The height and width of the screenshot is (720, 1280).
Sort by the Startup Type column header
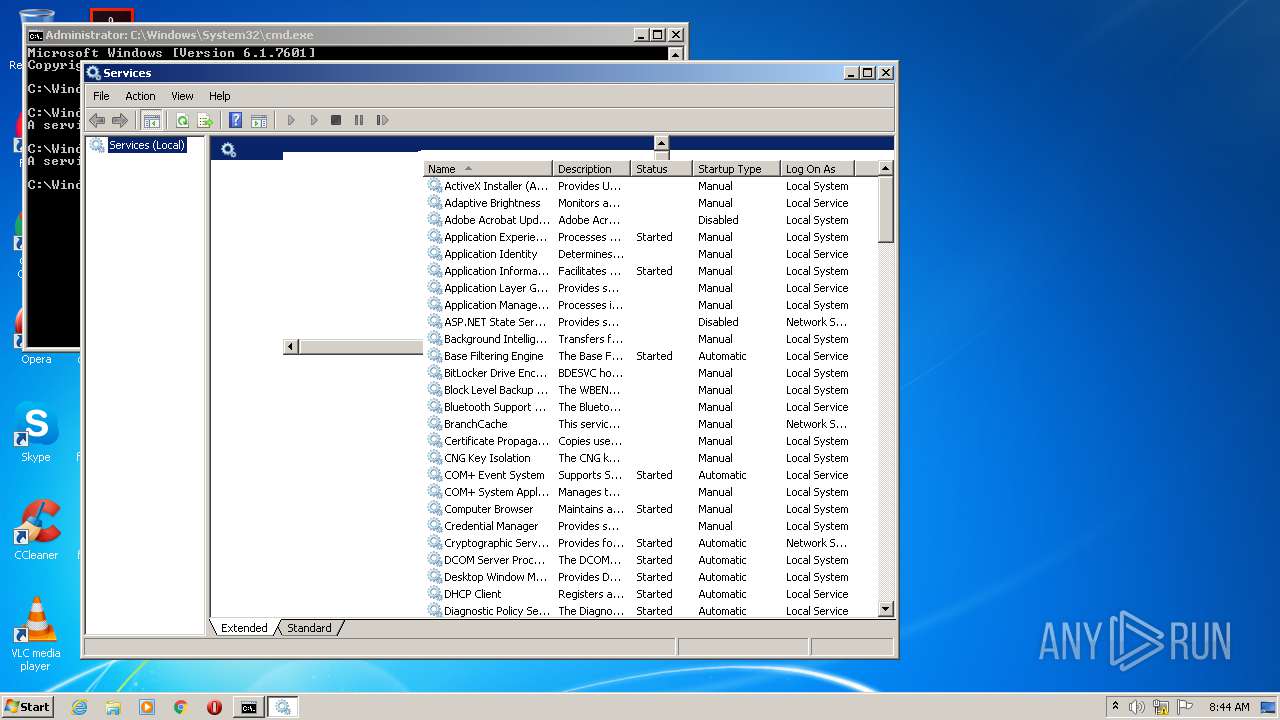(736, 169)
